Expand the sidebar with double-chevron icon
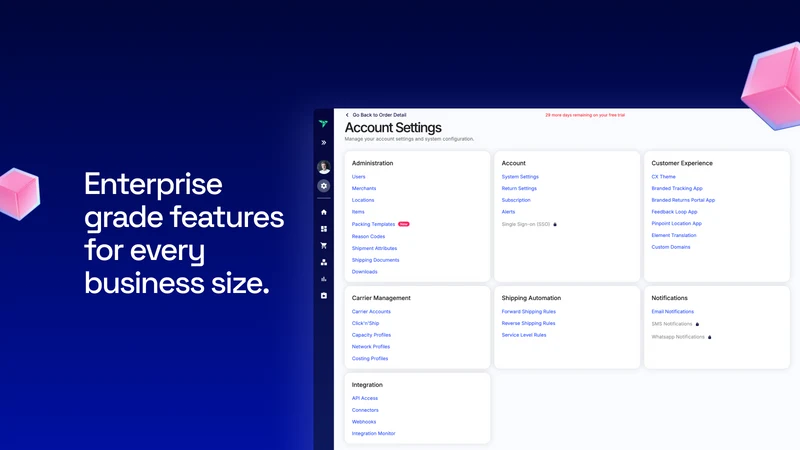This screenshot has width=800, height=450. 323,143
